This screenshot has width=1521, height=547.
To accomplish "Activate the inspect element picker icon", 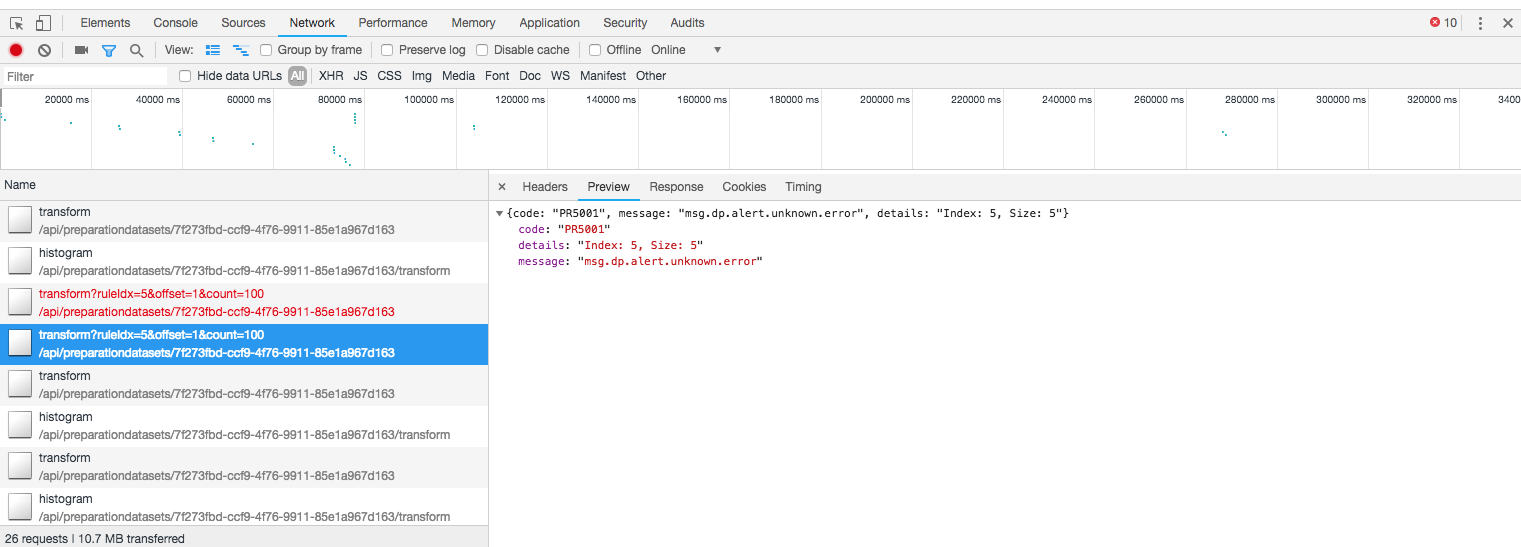I will coord(17,23).
